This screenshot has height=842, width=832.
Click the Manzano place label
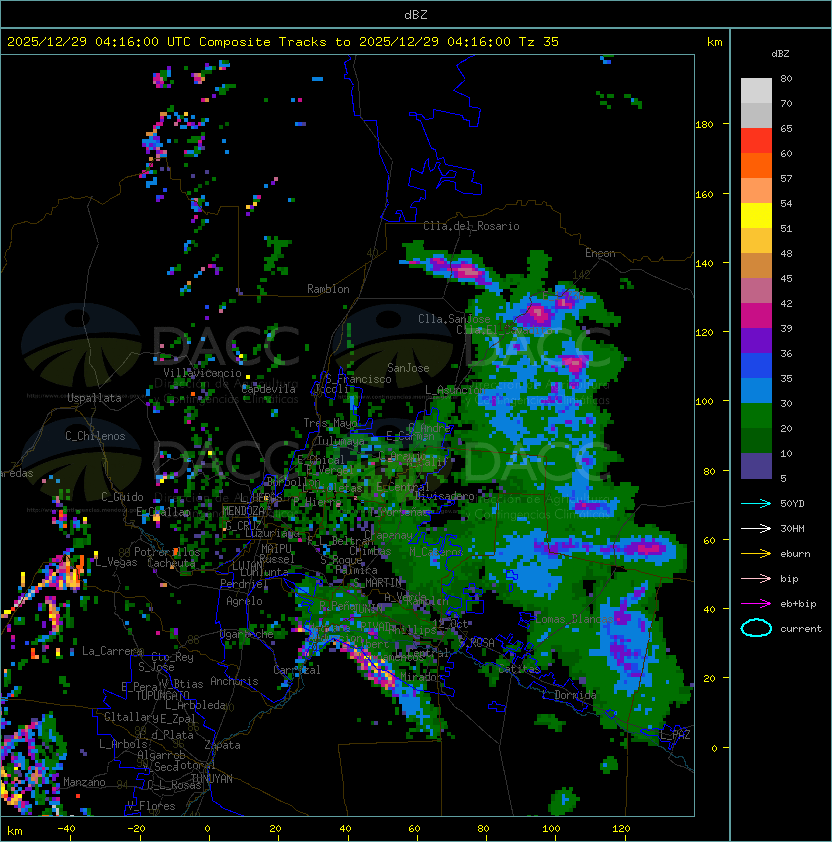pyautogui.click(x=84, y=782)
